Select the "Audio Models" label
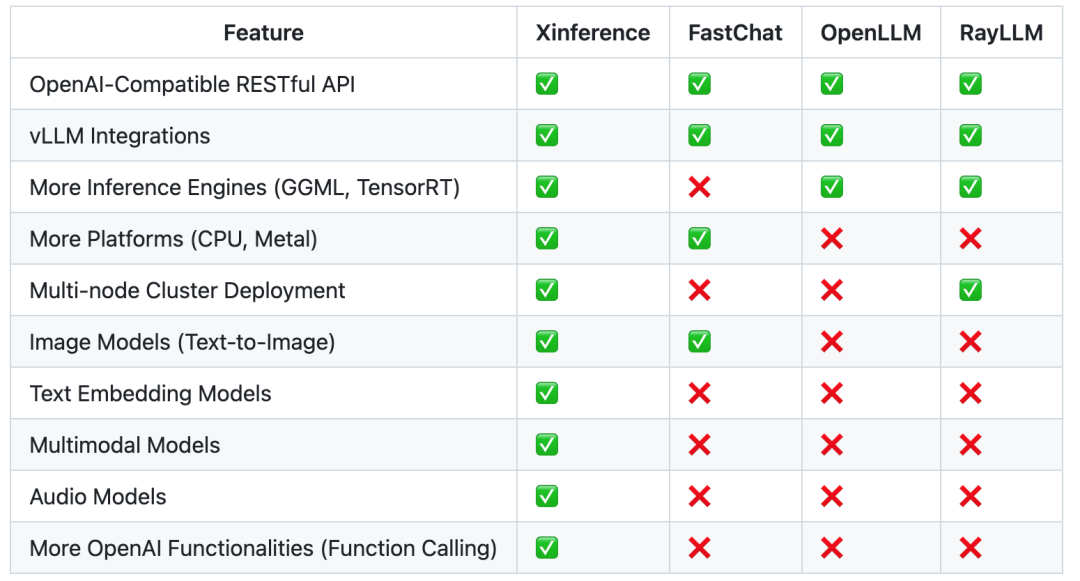Screen dimensions: 1080x581 pyautogui.click(x=98, y=497)
